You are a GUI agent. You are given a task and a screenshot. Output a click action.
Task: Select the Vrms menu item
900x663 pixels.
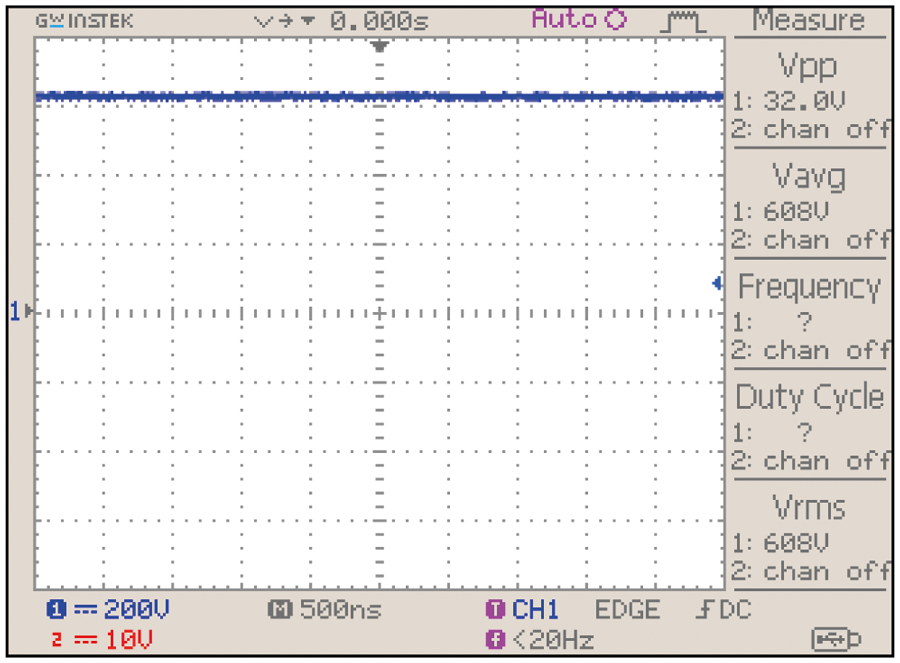pos(809,508)
